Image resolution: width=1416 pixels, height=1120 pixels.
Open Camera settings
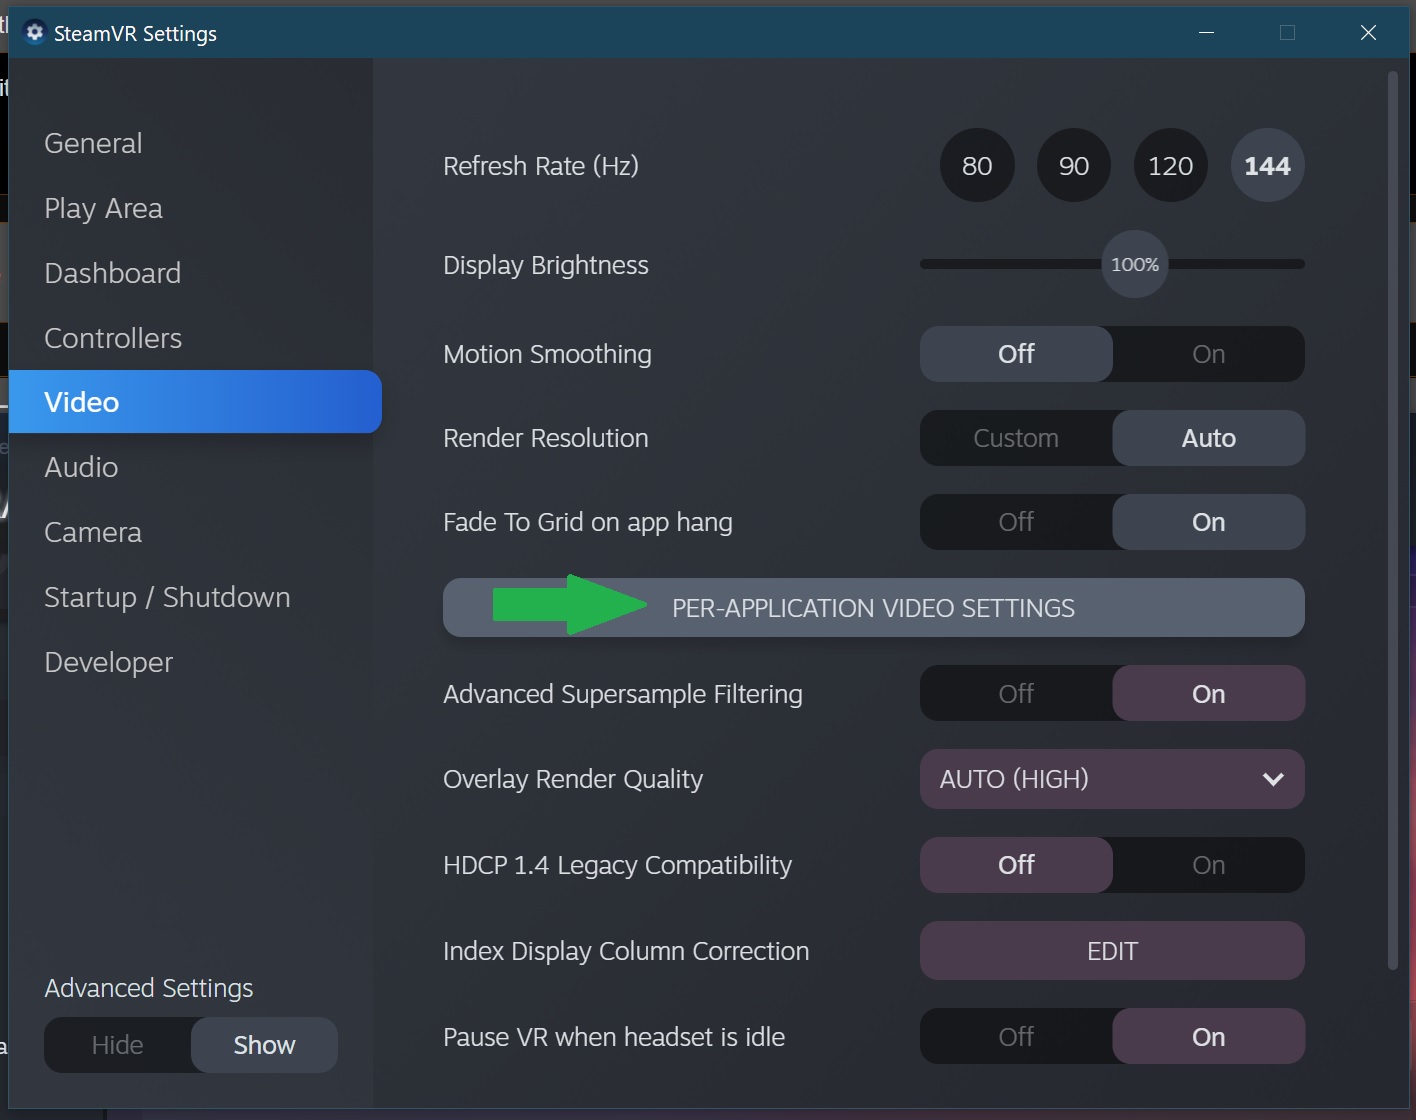(x=93, y=532)
